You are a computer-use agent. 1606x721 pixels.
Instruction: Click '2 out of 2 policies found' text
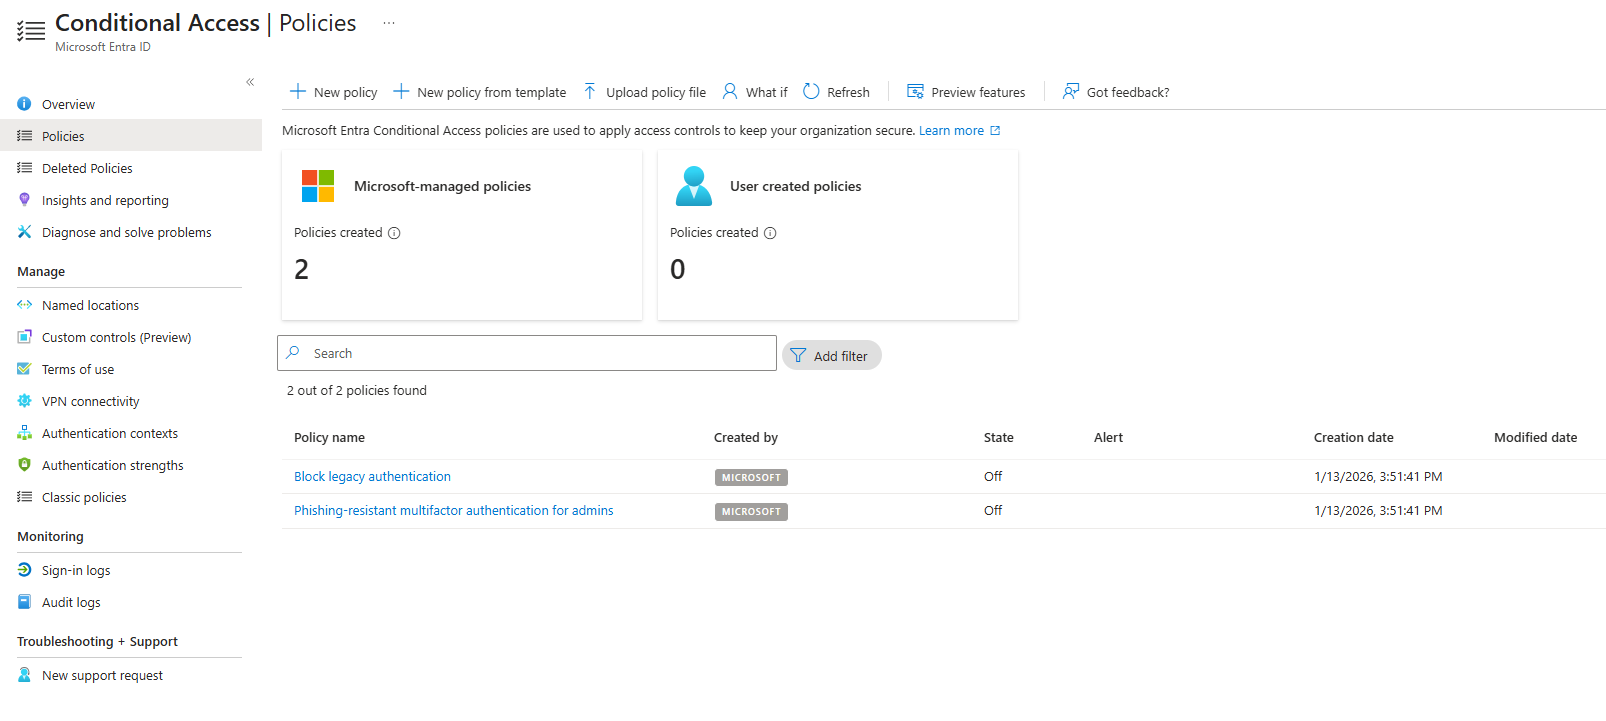tap(357, 390)
